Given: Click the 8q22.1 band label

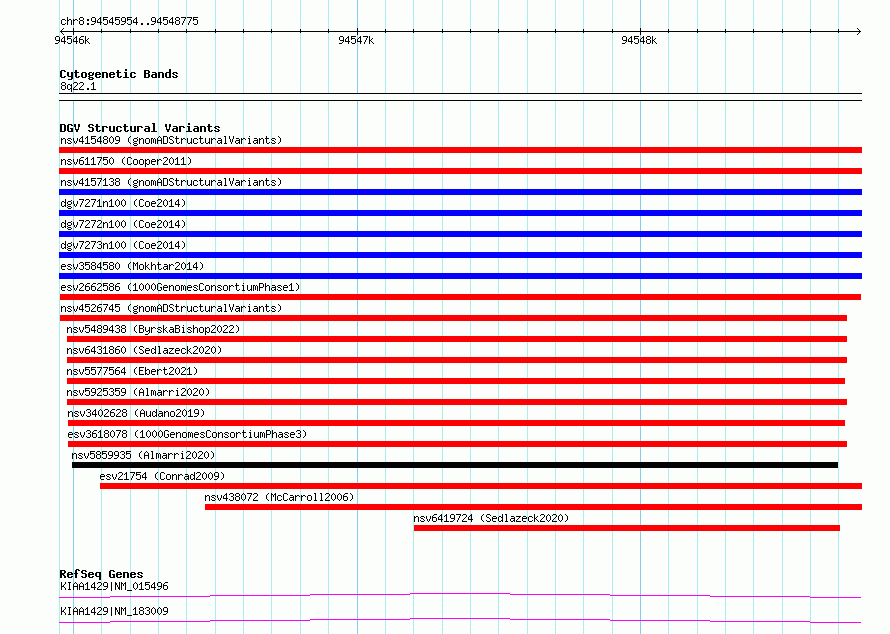Looking at the screenshot, I should [78, 86].
